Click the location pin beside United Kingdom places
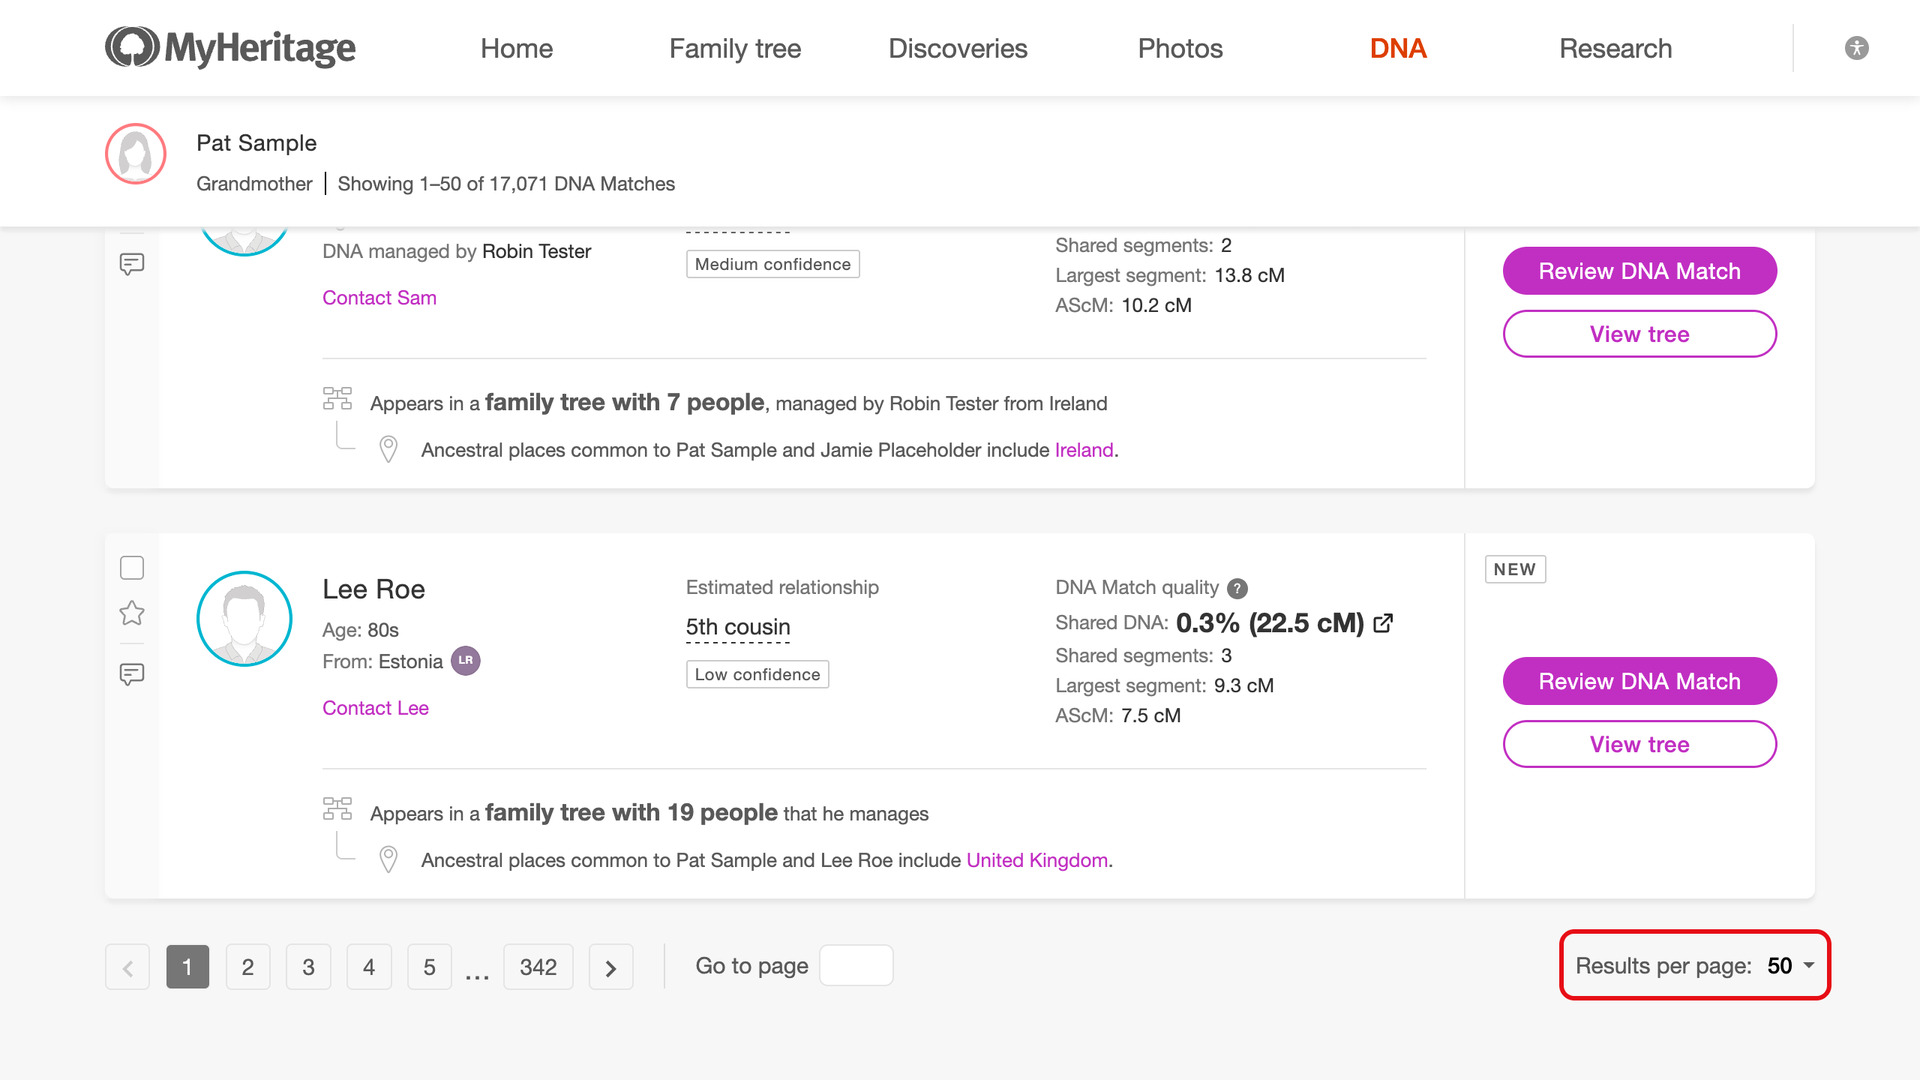This screenshot has width=1920, height=1080. [389, 859]
